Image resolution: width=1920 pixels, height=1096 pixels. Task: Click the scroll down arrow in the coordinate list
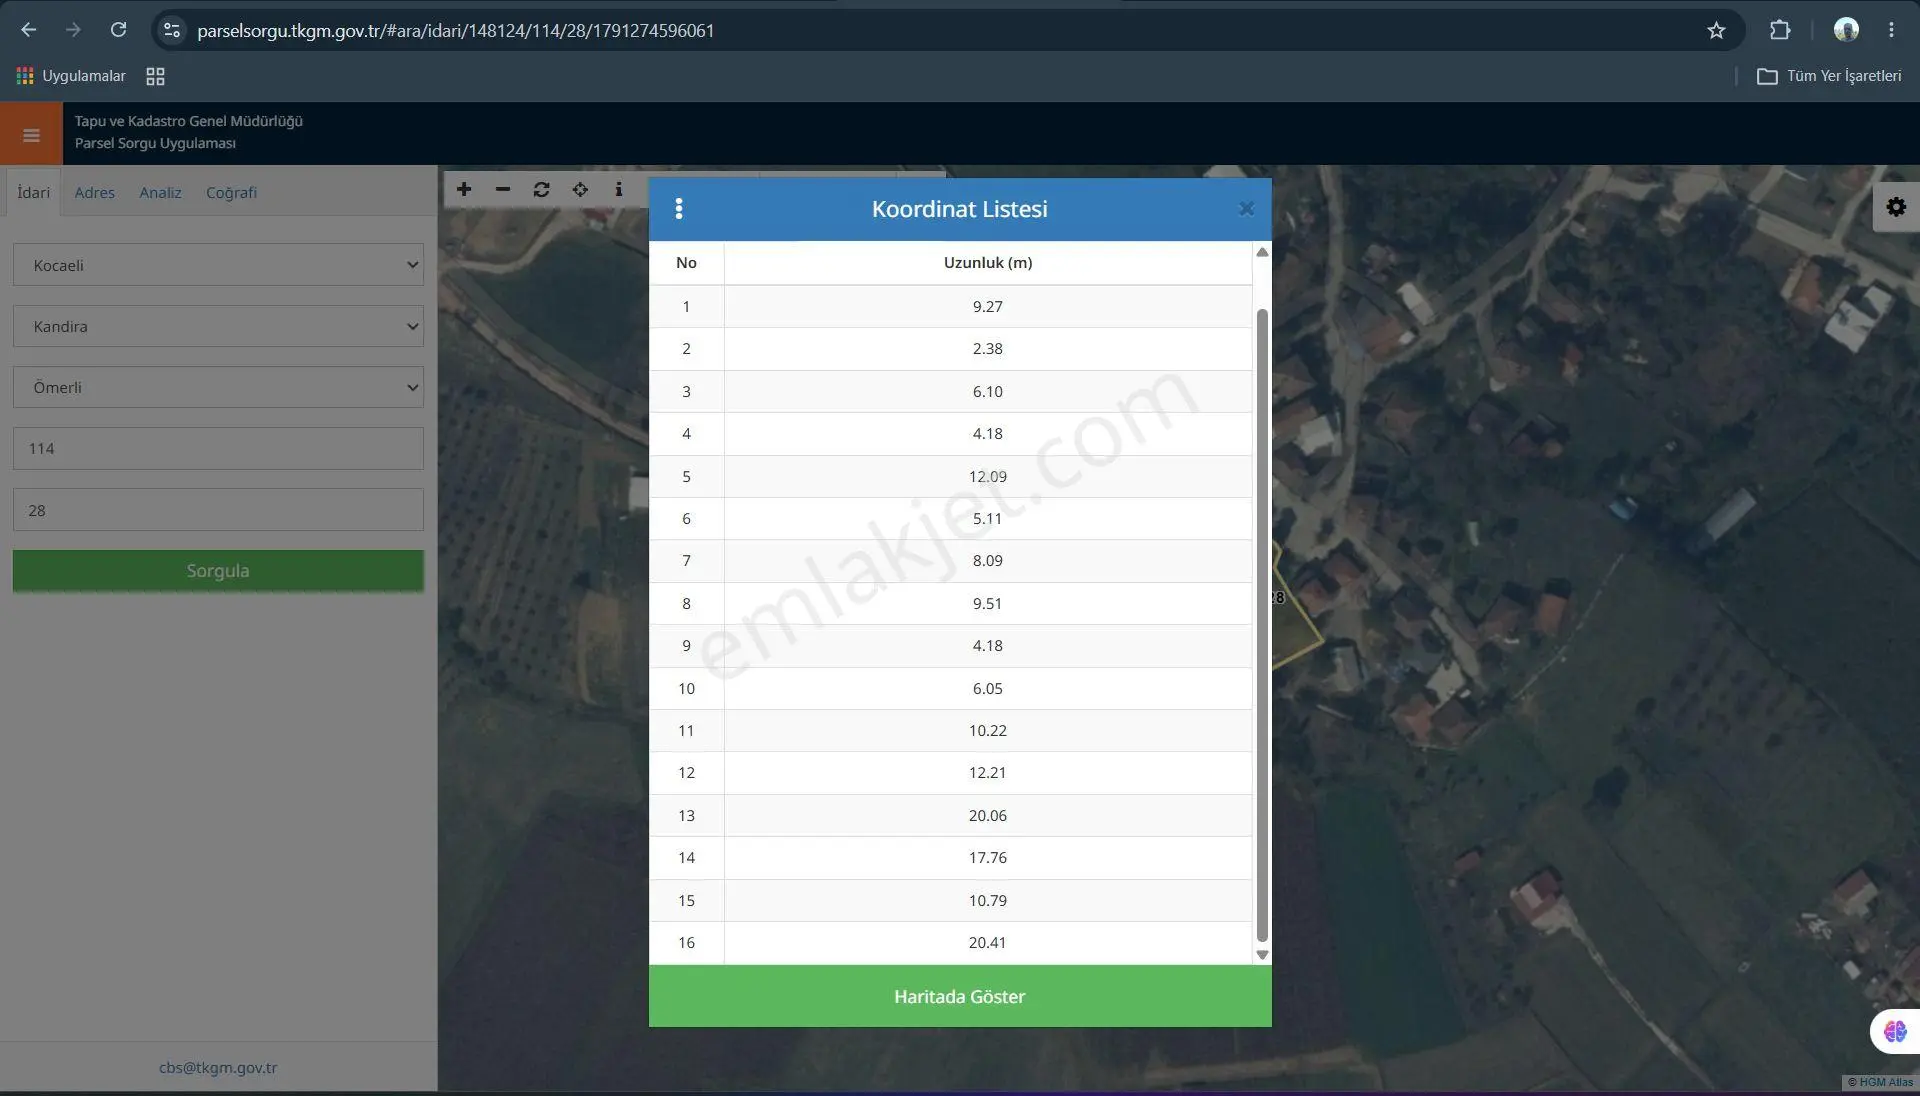tap(1262, 955)
